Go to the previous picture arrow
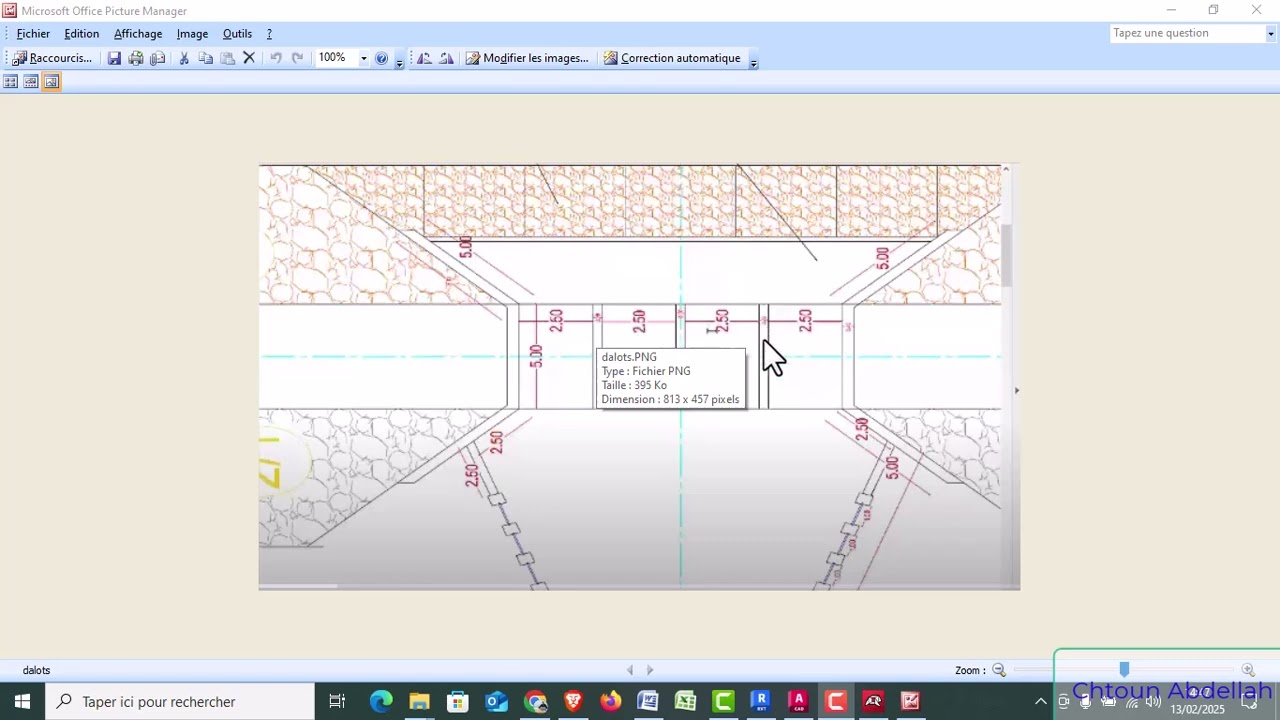 point(630,670)
